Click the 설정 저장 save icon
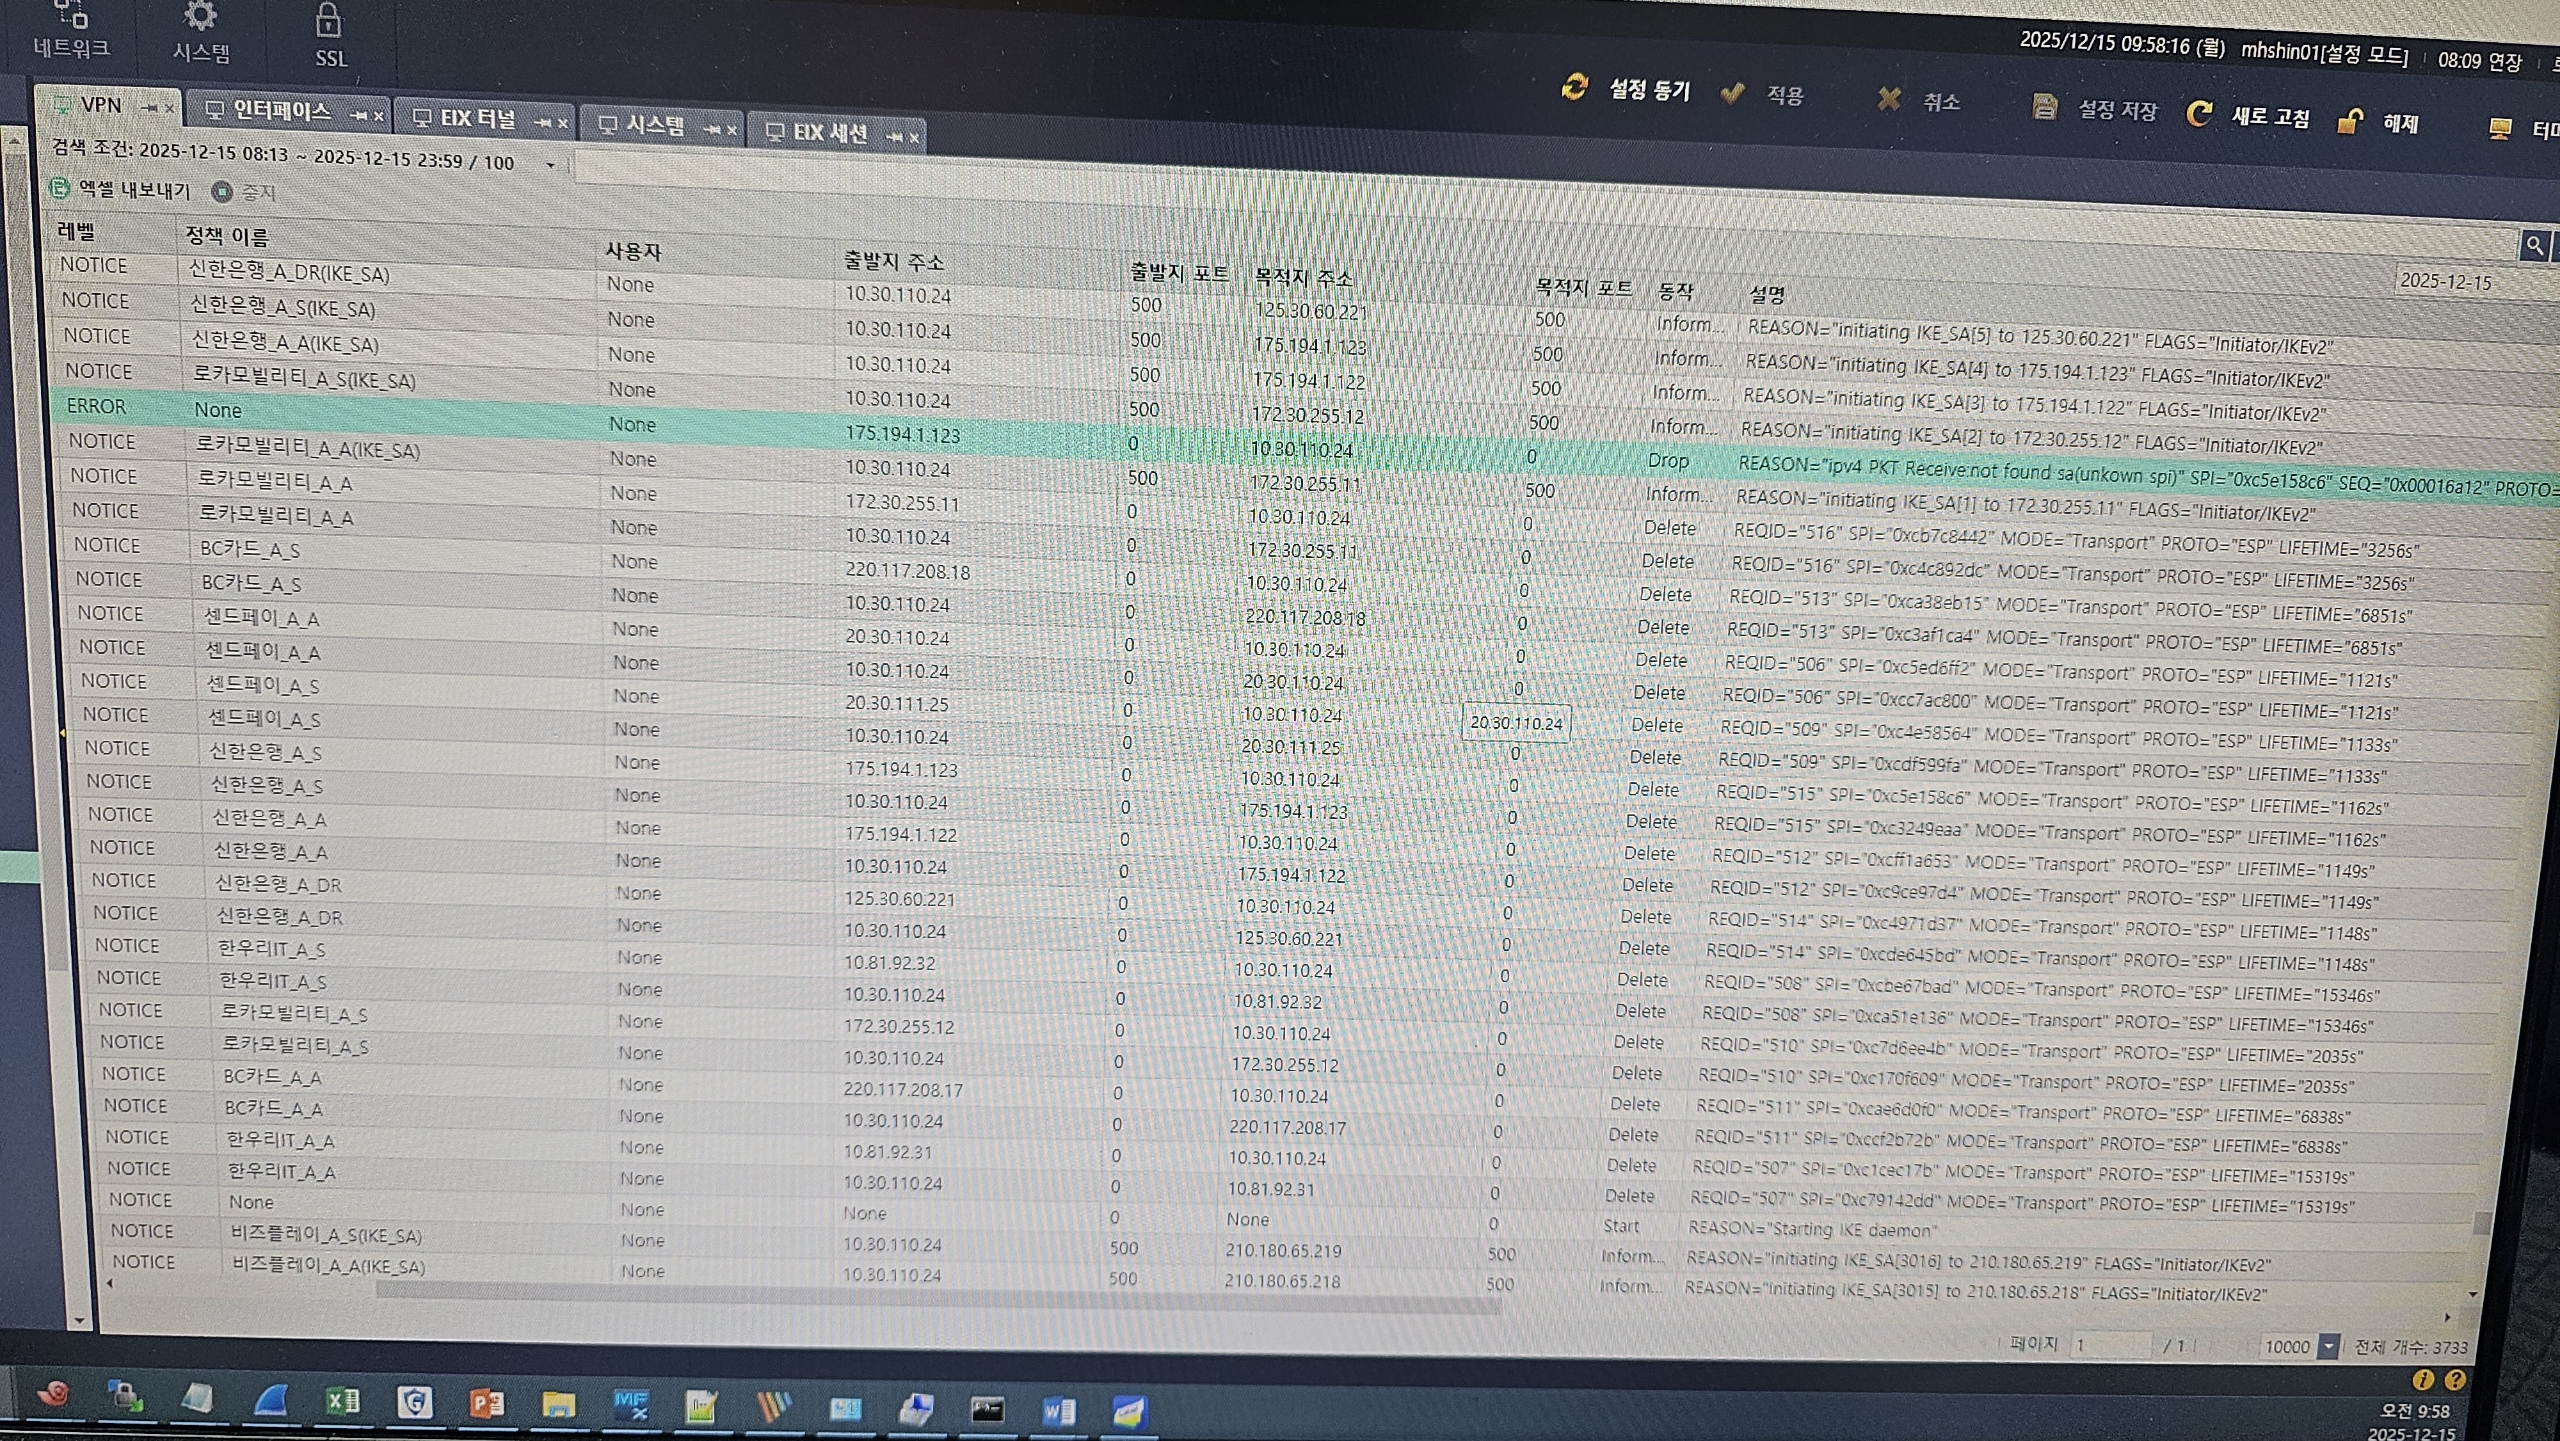The image size is (2560, 1441). coord(2045,107)
